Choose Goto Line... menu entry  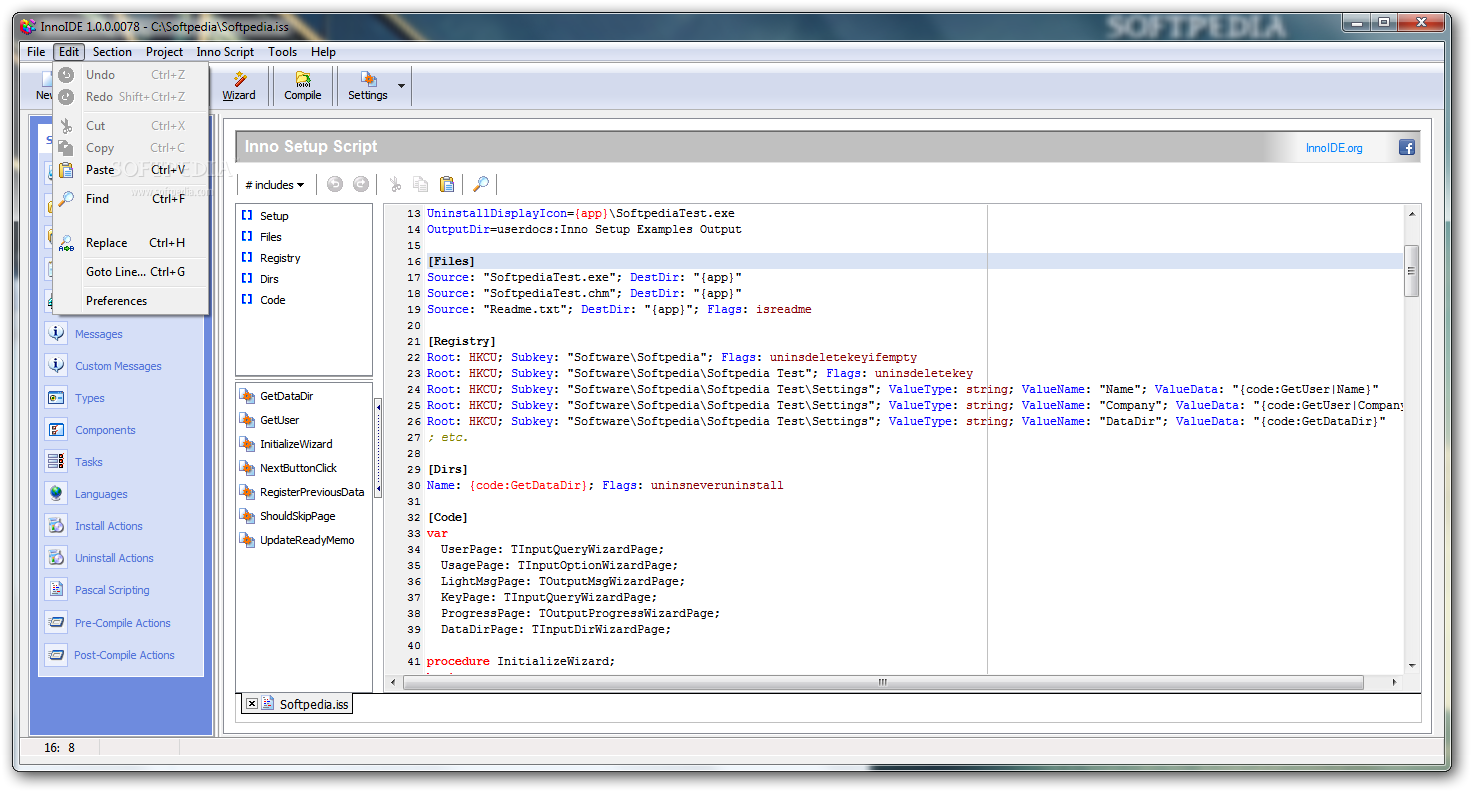coord(130,272)
